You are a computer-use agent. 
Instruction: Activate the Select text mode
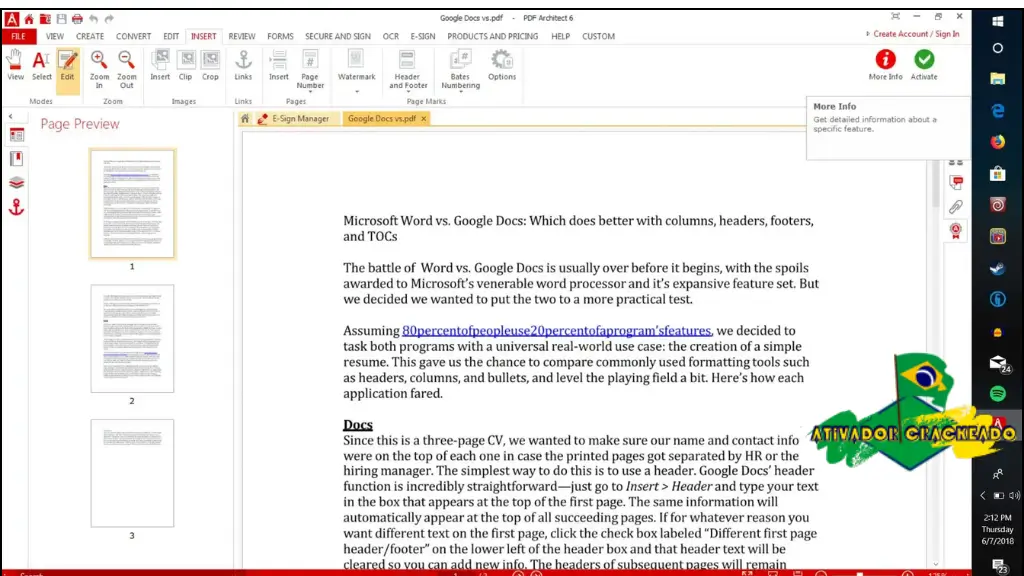pos(41,65)
